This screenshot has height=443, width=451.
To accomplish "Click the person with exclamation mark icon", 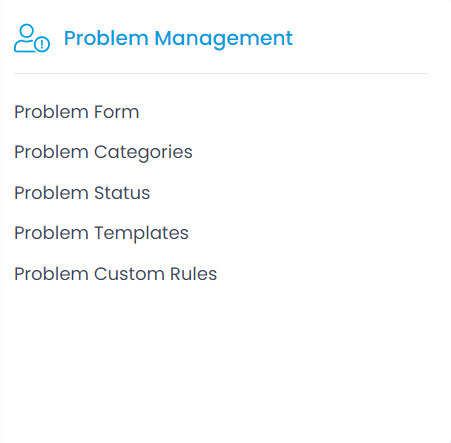I will [x=32, y=38].
